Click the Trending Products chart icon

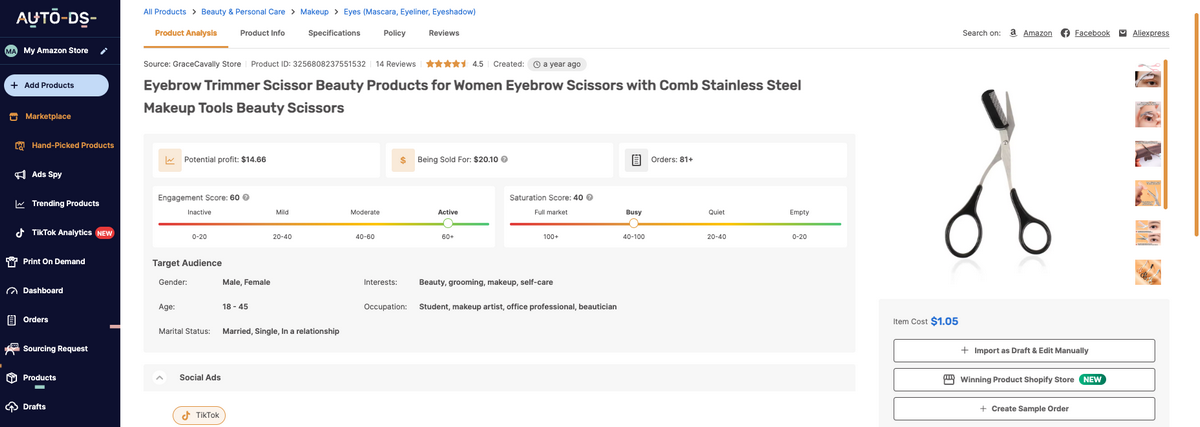[20, 203]
